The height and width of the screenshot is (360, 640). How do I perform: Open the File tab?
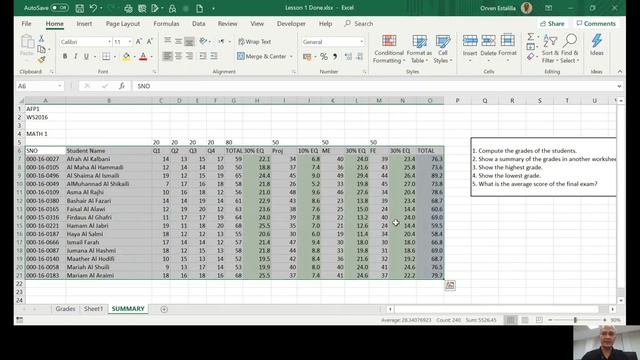tap(26, 24)
